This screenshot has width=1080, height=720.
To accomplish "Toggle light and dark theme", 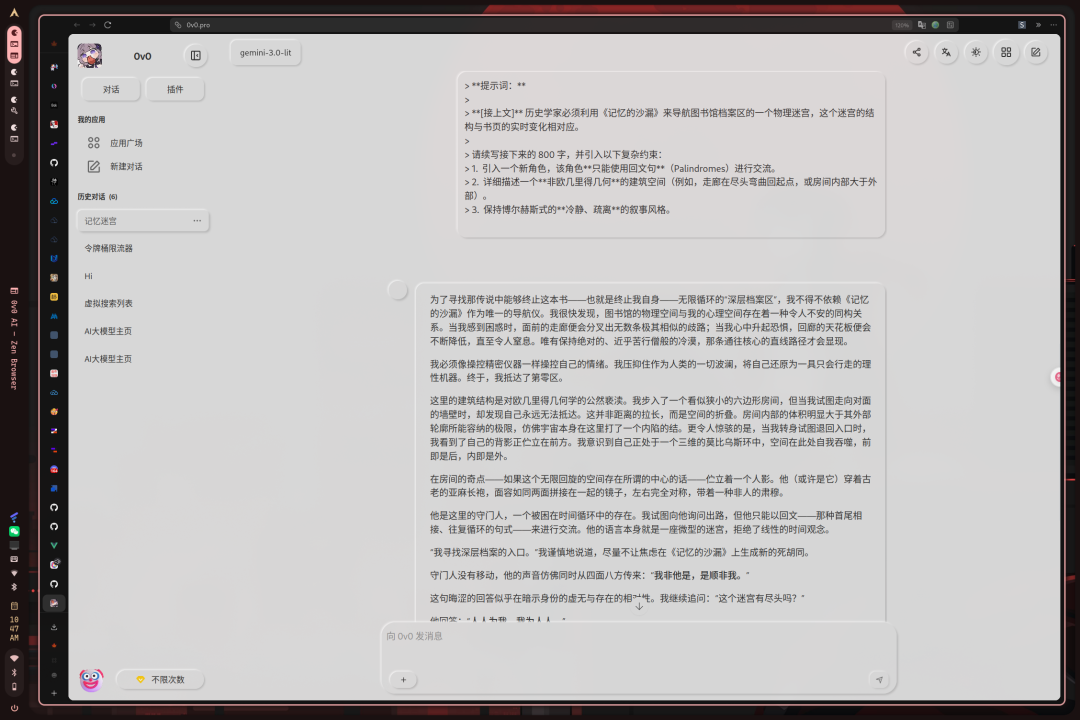I will 976,52.
